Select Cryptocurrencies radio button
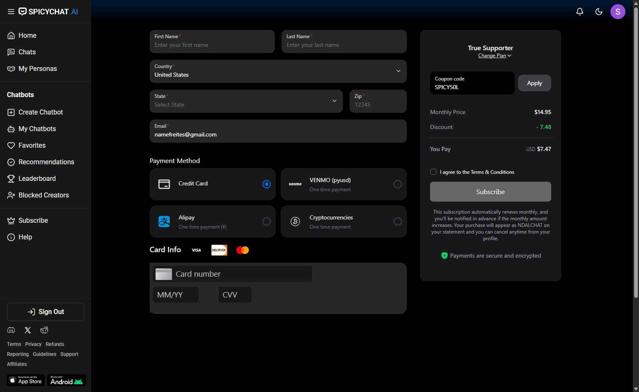 pos(397,221)
